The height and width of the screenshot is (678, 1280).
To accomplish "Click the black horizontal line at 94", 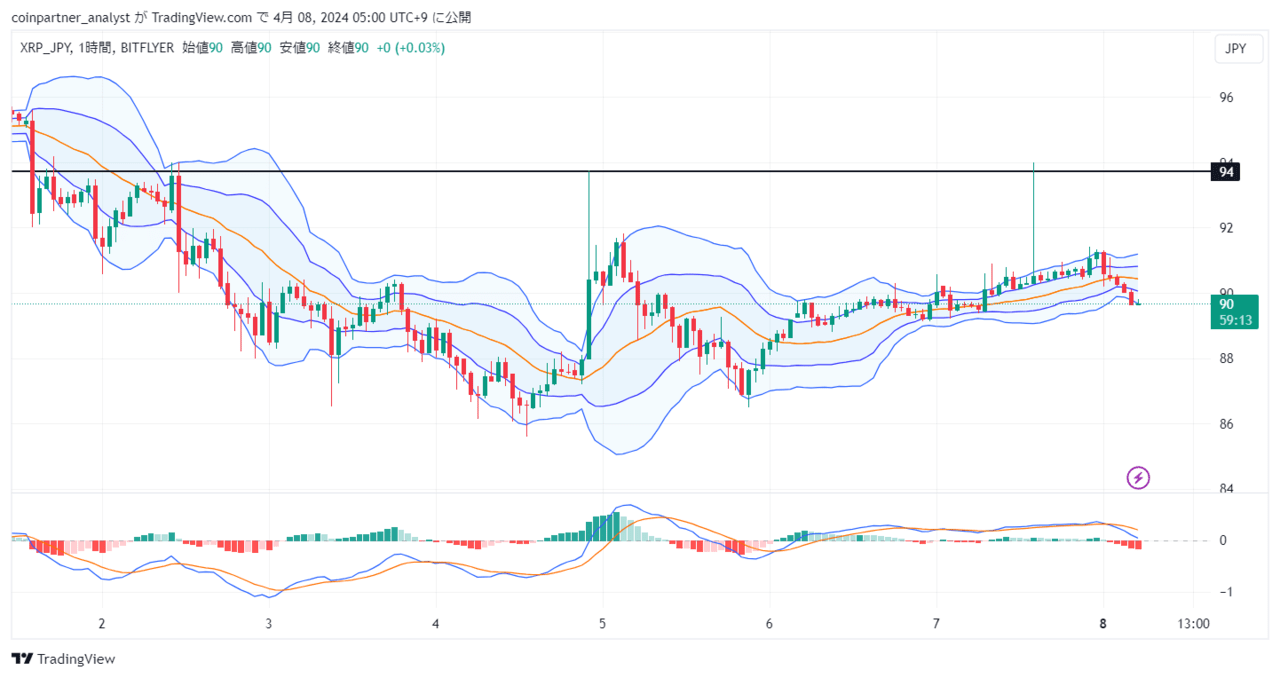I will [x=610, y=171].
